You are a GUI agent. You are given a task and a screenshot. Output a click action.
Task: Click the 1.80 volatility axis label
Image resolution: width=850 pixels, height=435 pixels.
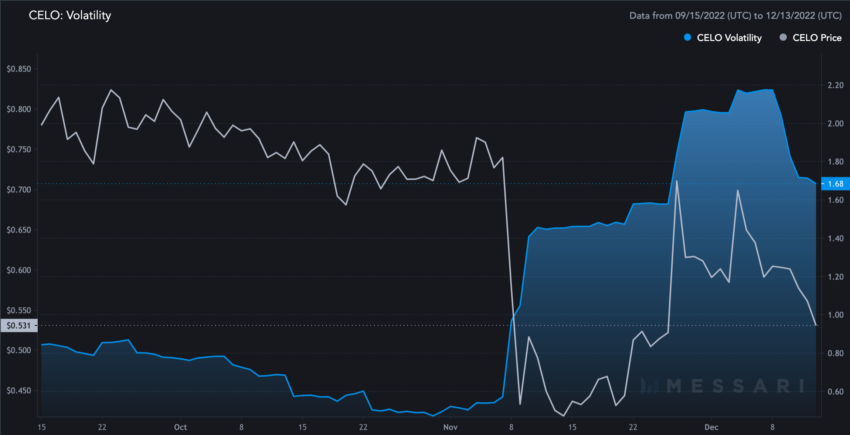pyautogui.click(x=834, y=162)
